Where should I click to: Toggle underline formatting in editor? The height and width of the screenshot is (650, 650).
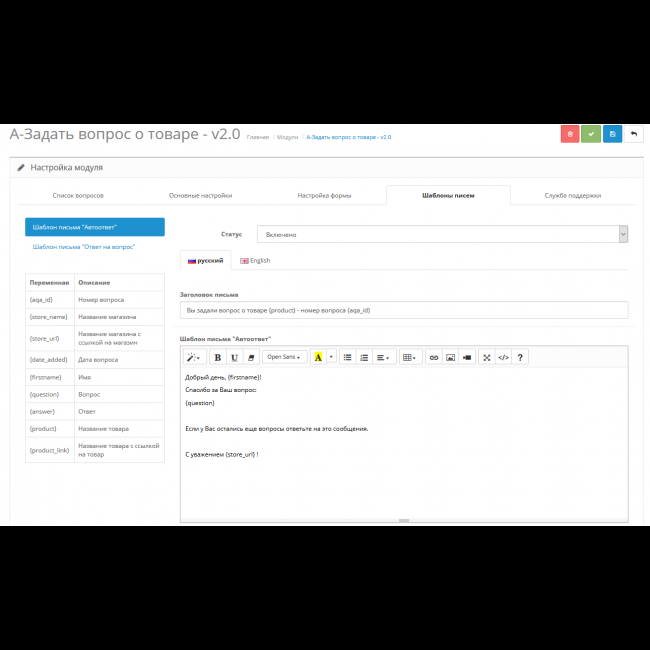[235, 357]
